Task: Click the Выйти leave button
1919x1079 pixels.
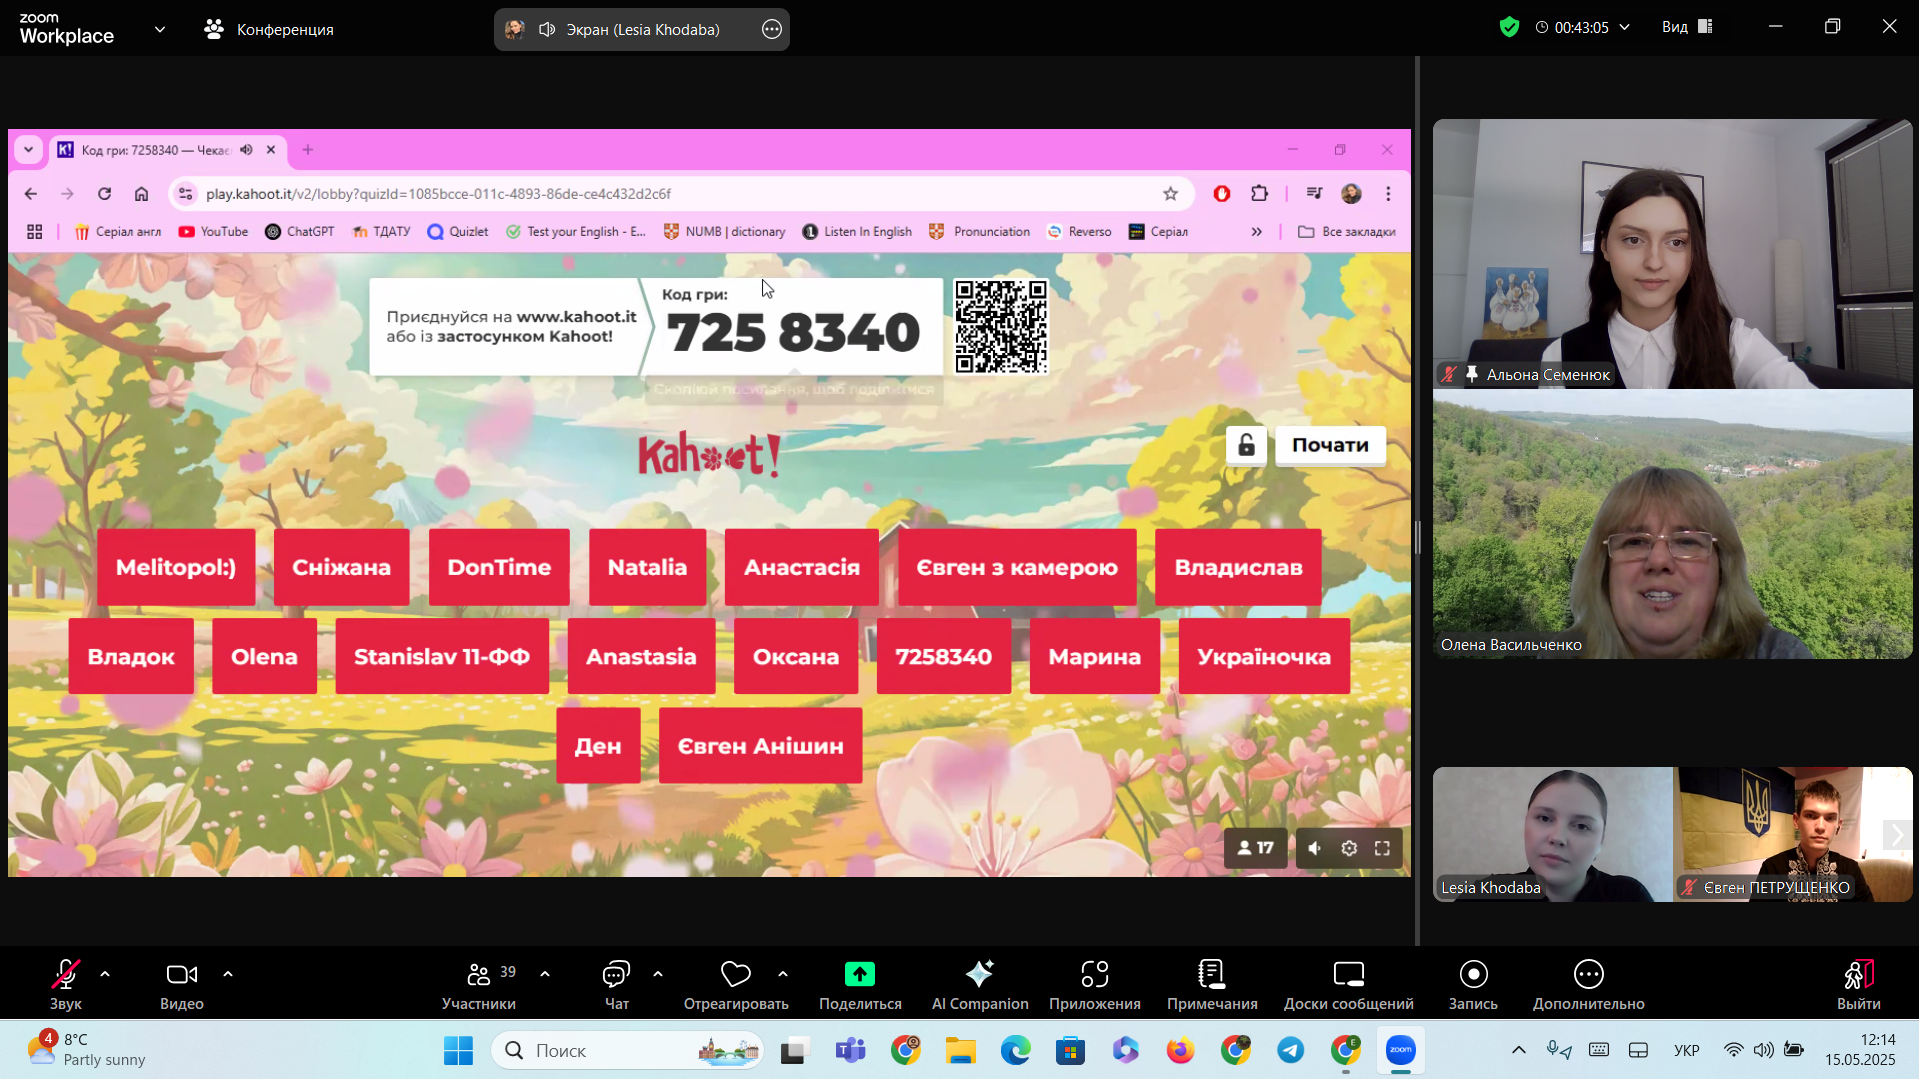Action: click(1858, 984)
